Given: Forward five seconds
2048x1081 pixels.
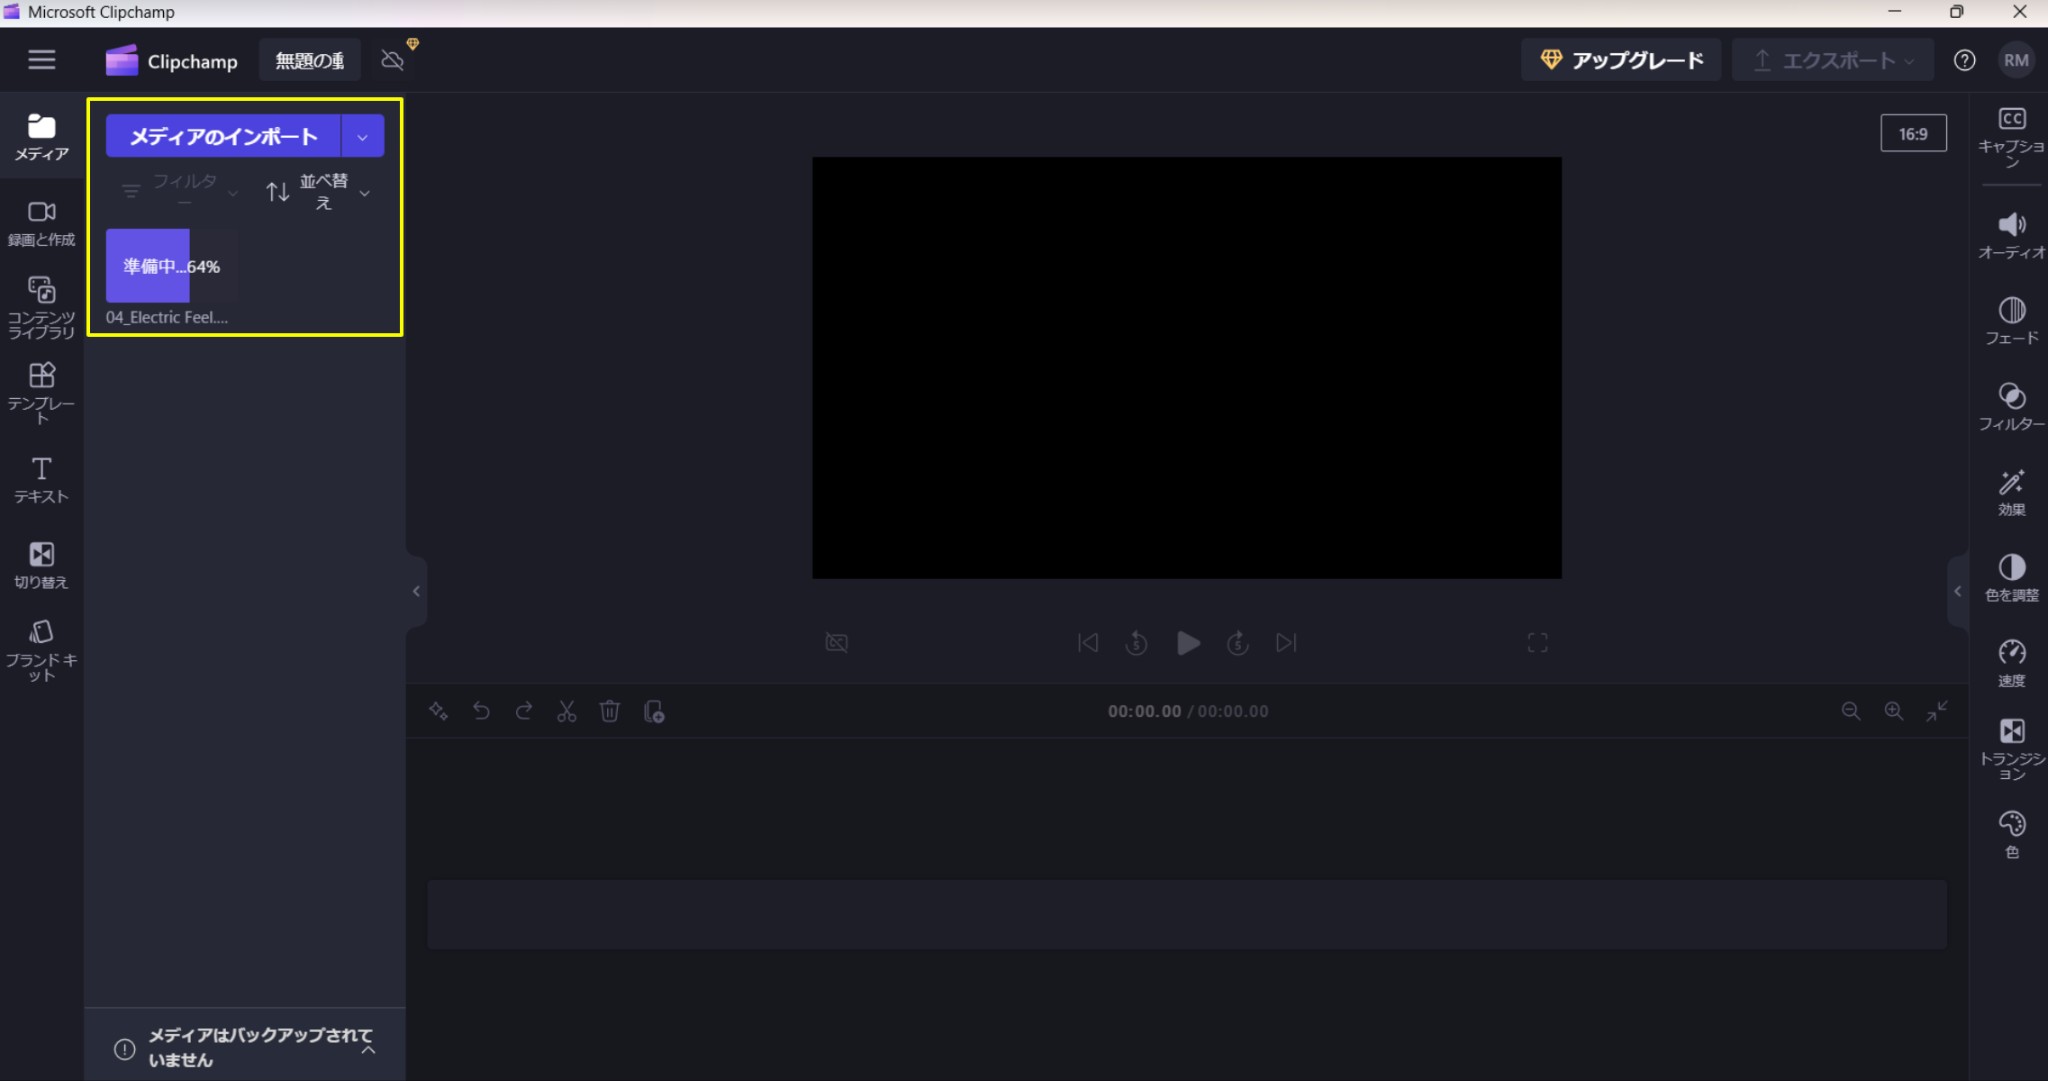Looking at the screenshot, I should [x=1238, y=642].
